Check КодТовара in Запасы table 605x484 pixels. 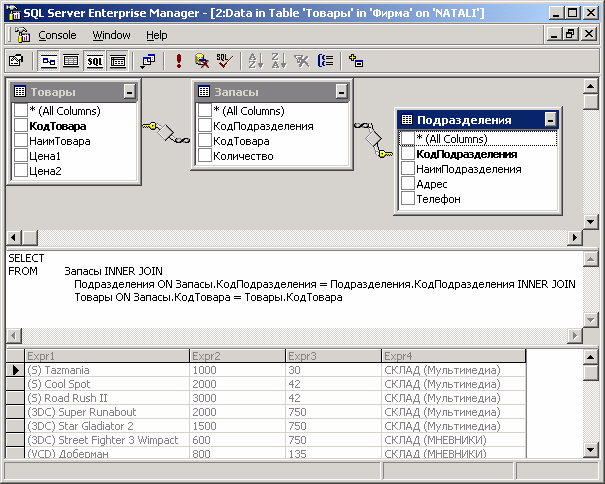(204, 141)
